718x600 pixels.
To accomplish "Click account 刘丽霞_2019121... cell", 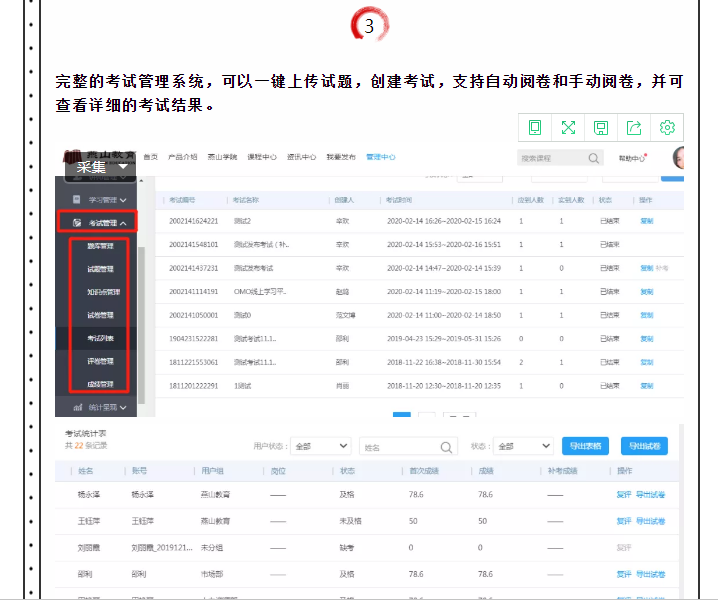I will pos(162,548).
